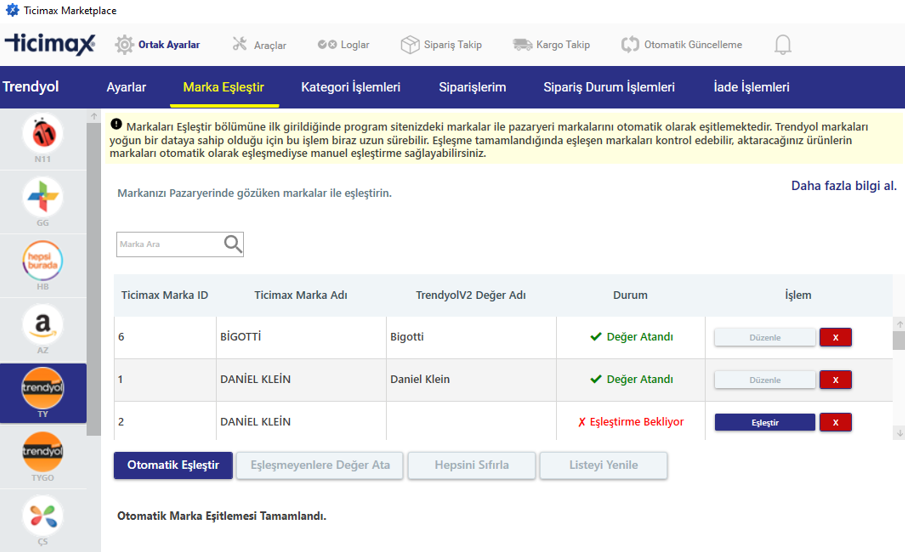Switch to Marka Eşleştir tab
The image size is (905, 552).
click(223, 87)
